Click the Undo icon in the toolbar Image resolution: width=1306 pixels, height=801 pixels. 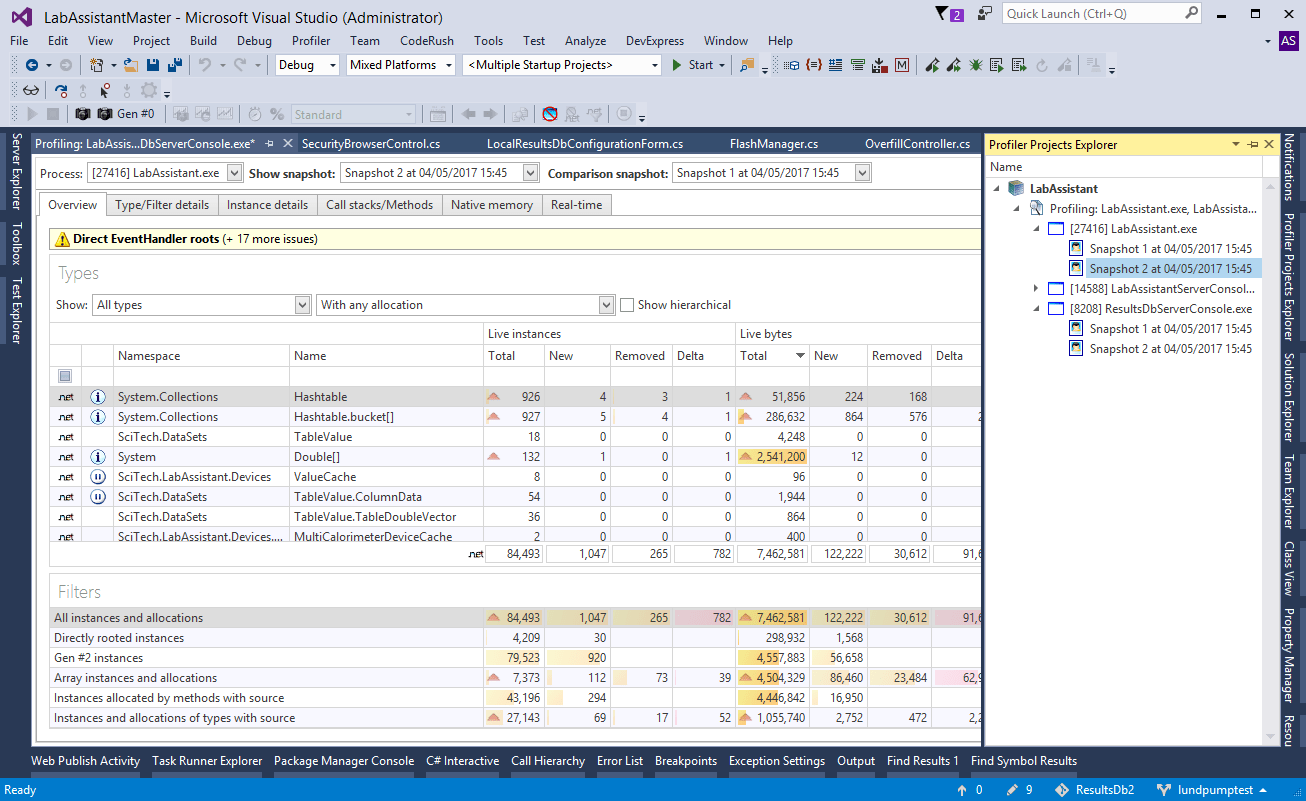(x=204, y=64)
